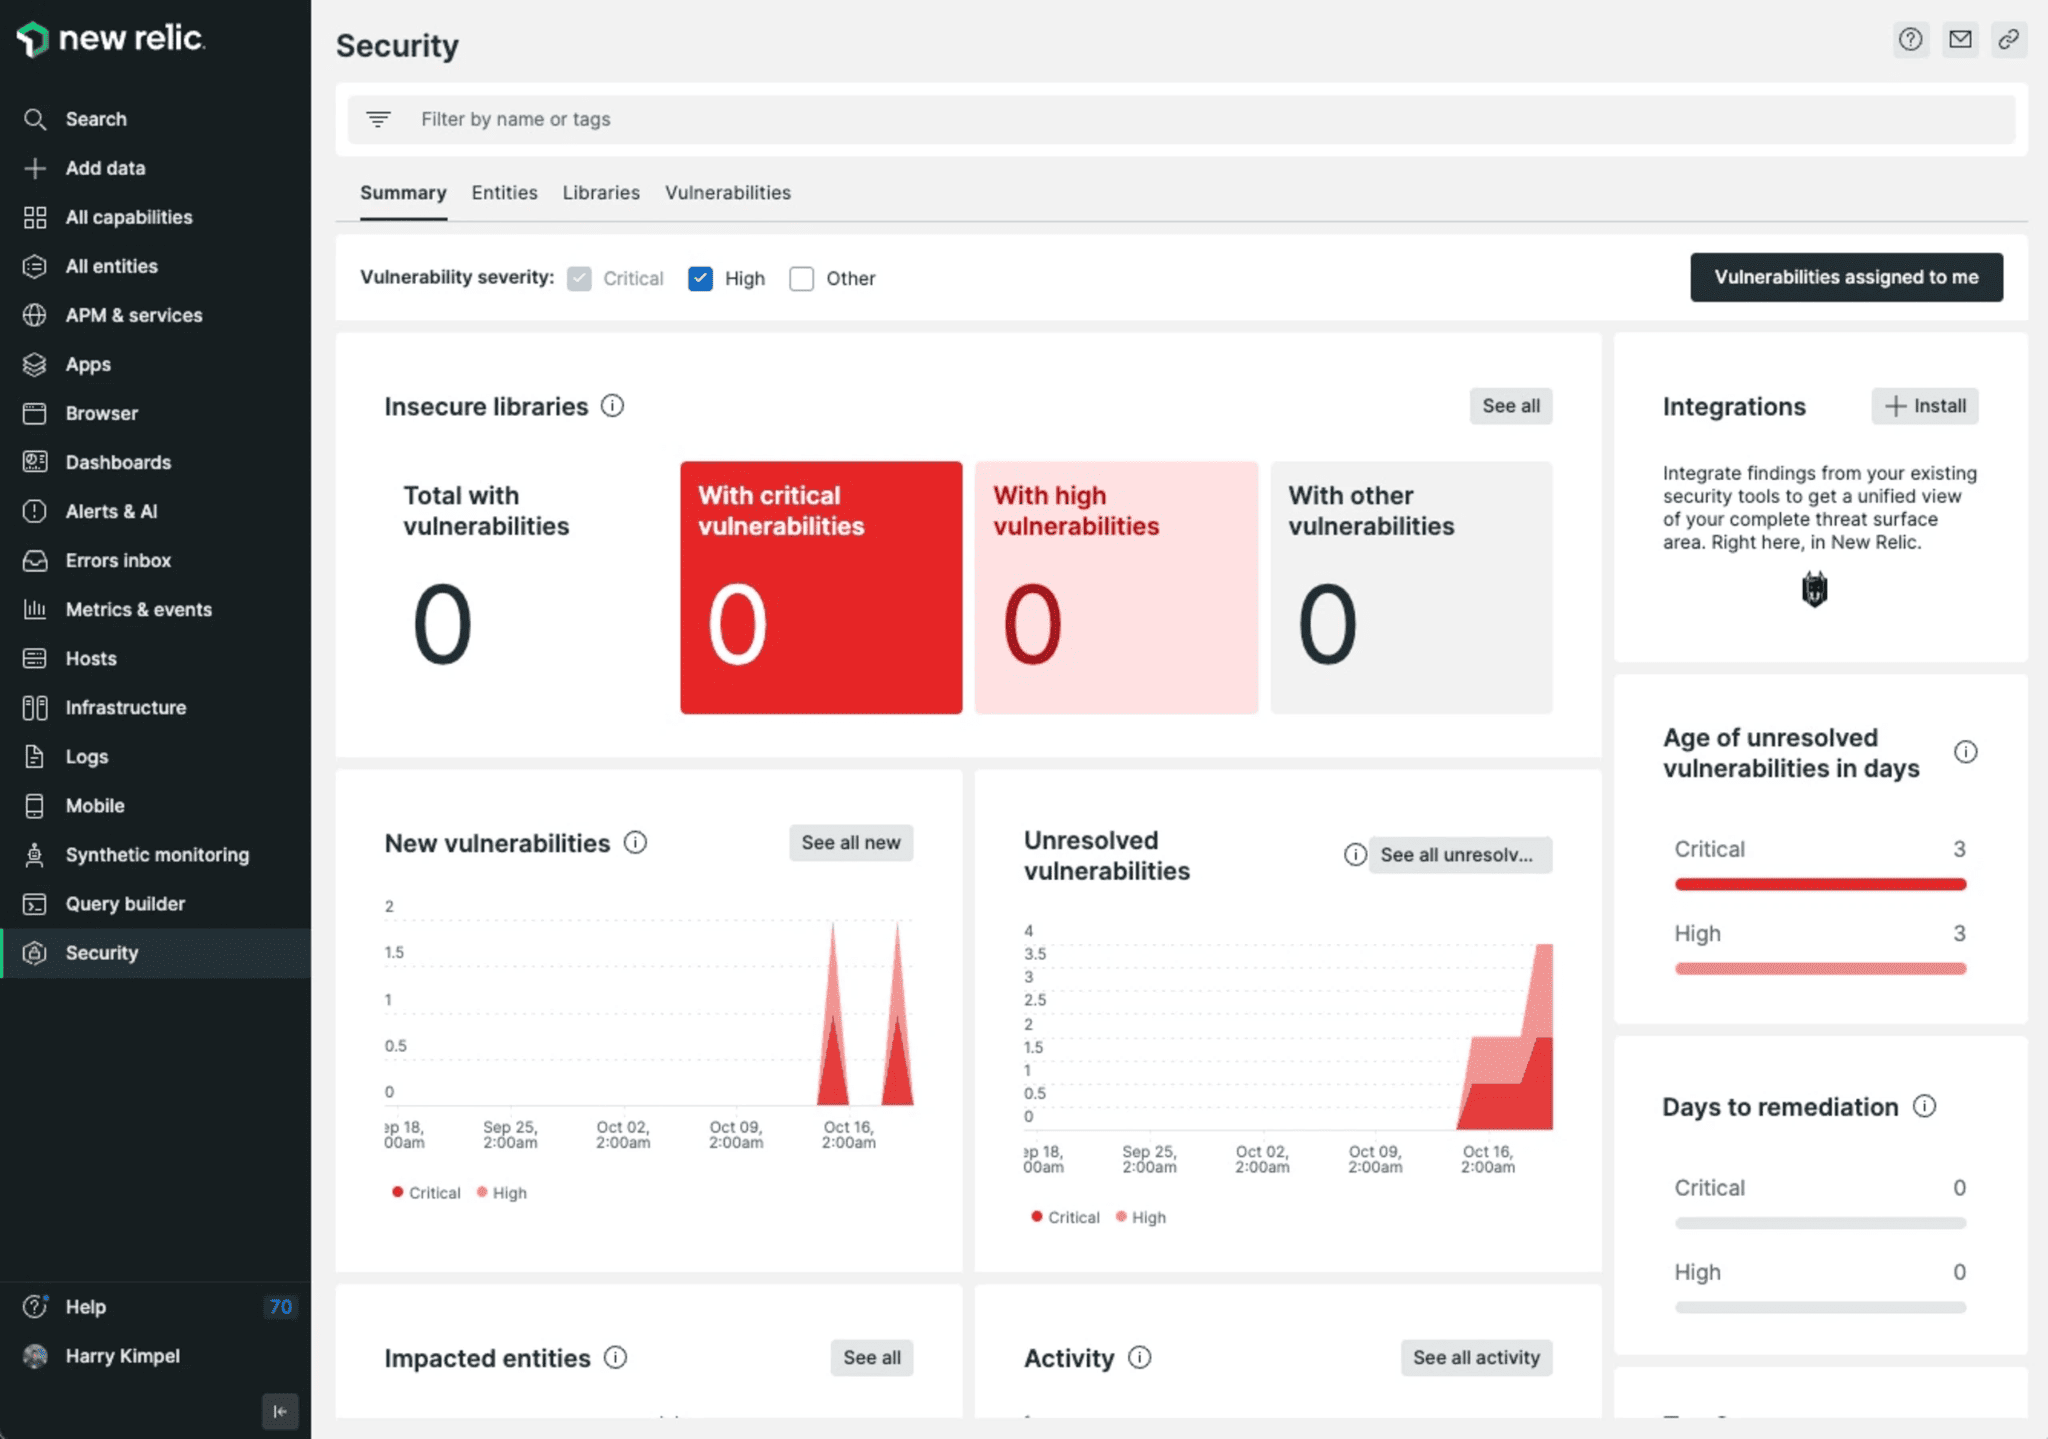The width and height of the screenshot is (2048, 1439).
Task: Select the With other vulnerabilities tile
Action: 1411,587
